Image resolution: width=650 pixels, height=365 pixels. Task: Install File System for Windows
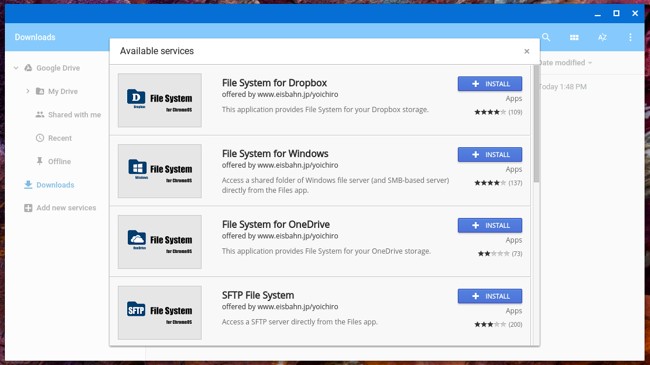[490, 155]
